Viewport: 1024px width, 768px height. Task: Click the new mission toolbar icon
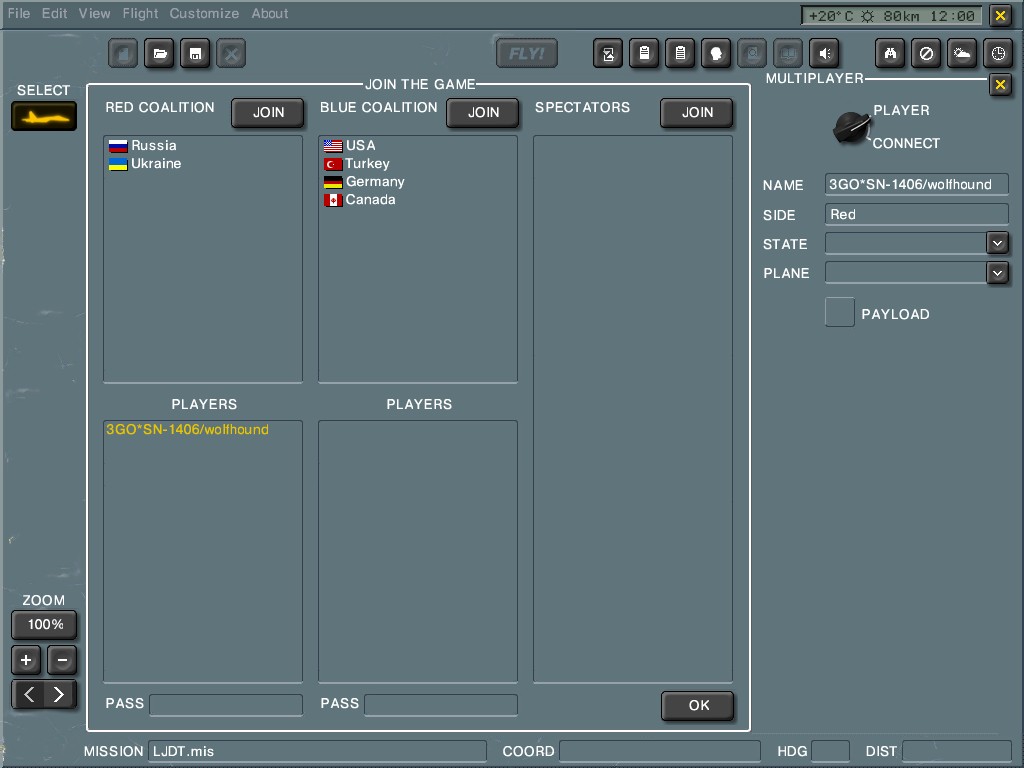point(123,54)
